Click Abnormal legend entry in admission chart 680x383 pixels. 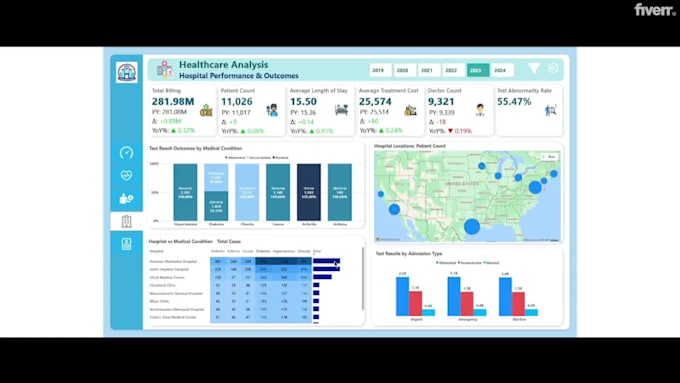[446, 263]
